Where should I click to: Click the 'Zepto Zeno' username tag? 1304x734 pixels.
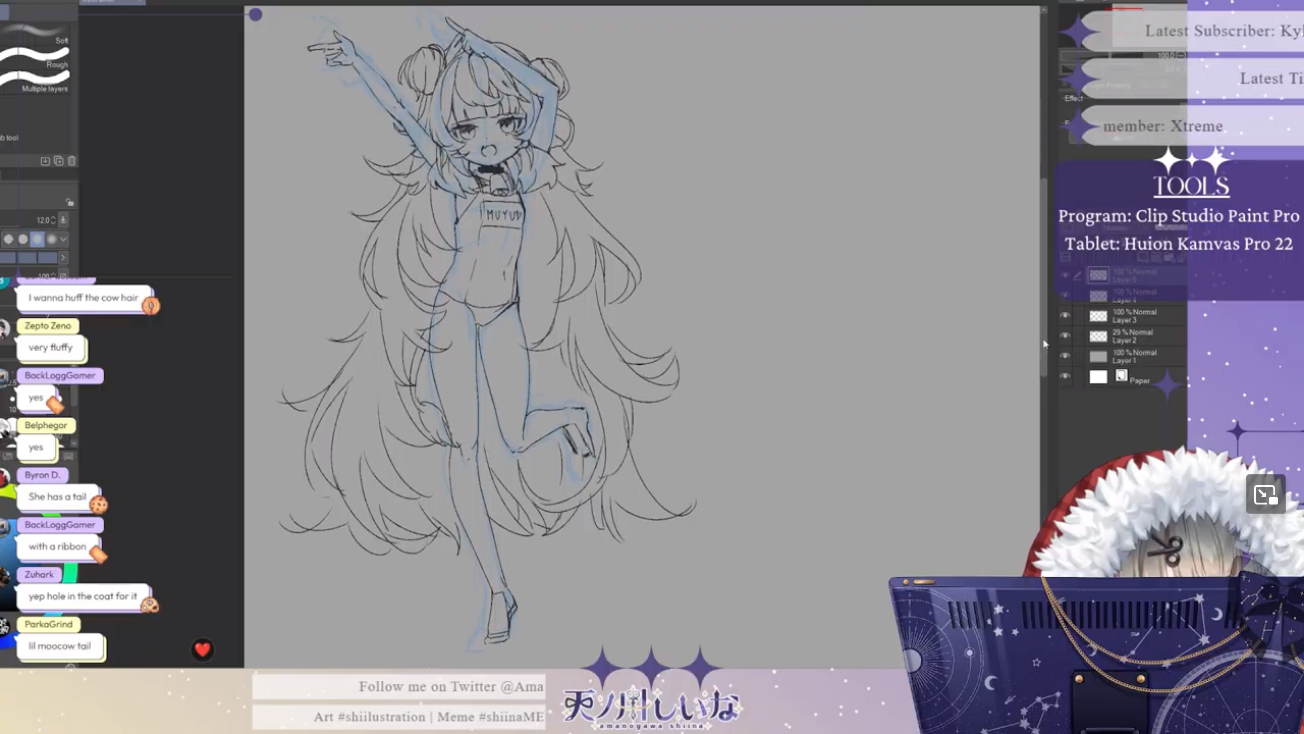coord(48,326)
